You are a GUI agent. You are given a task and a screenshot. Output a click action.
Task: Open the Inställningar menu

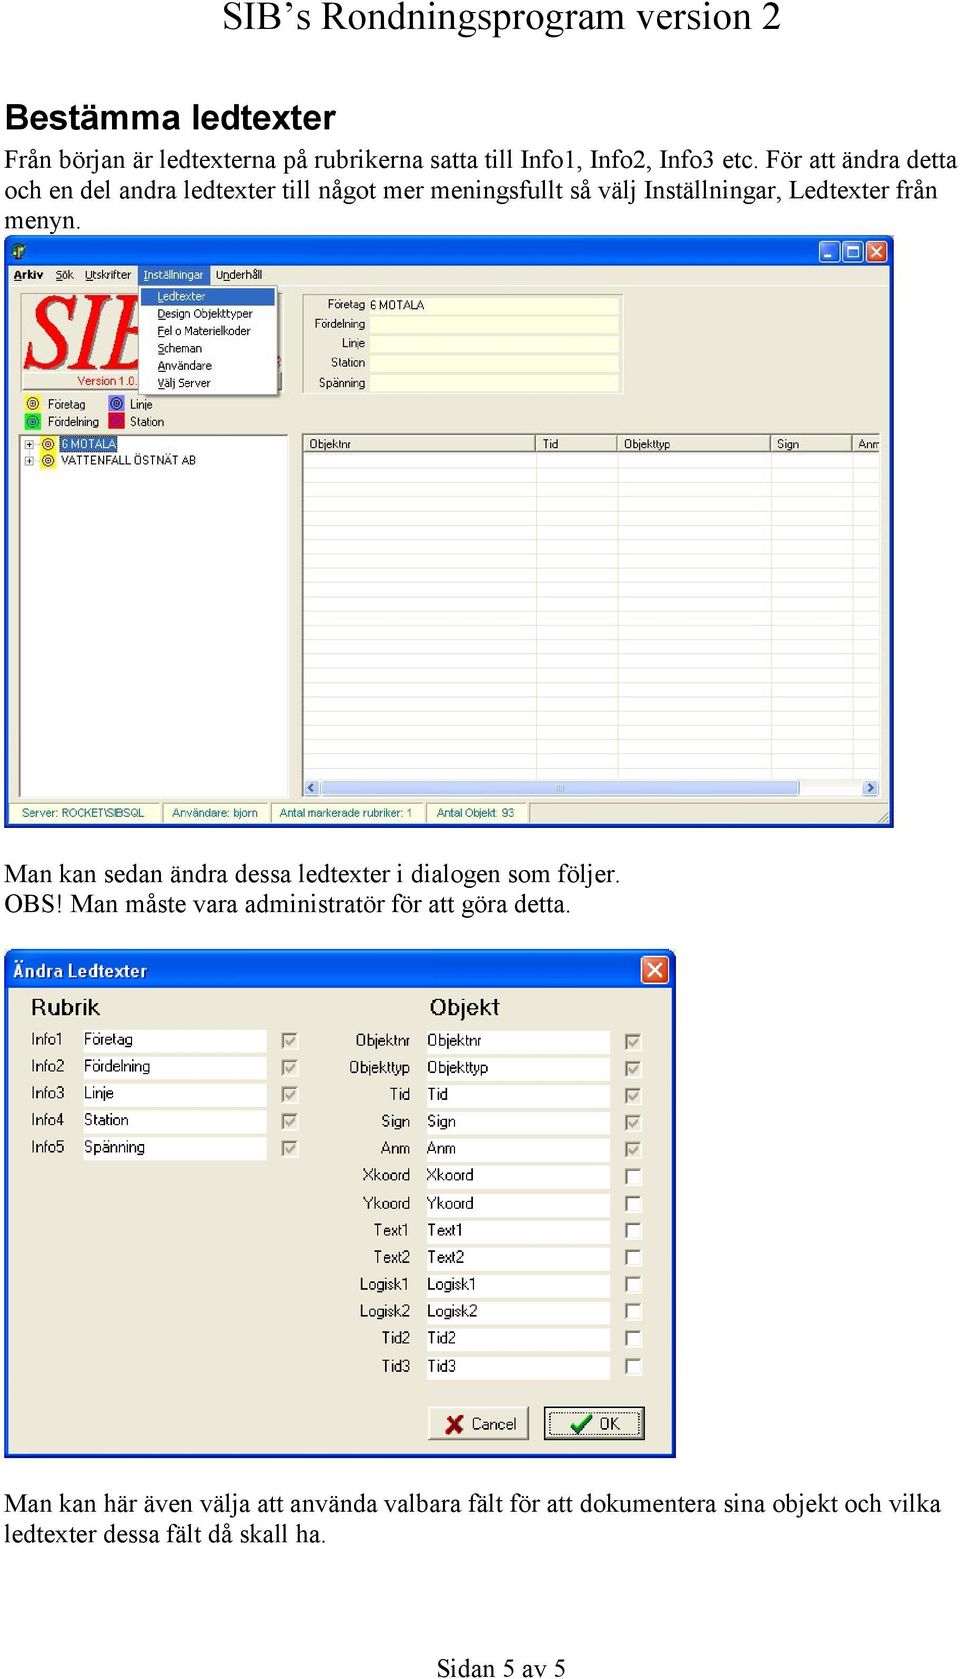(x=173, y=275)
